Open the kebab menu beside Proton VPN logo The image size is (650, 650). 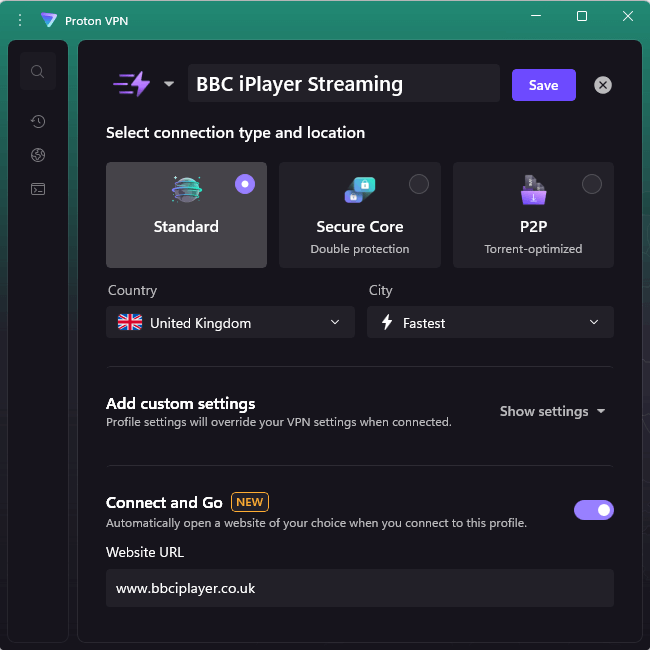click(20, 20)
